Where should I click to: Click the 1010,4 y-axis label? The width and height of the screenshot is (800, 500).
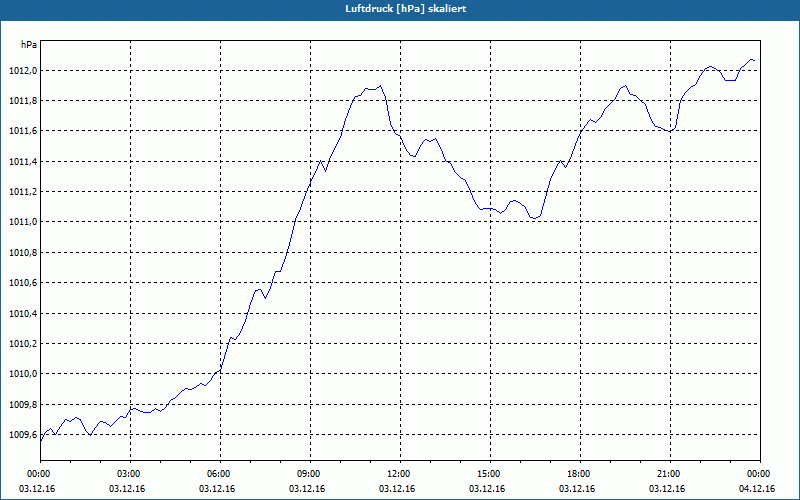tap(23, 313)
